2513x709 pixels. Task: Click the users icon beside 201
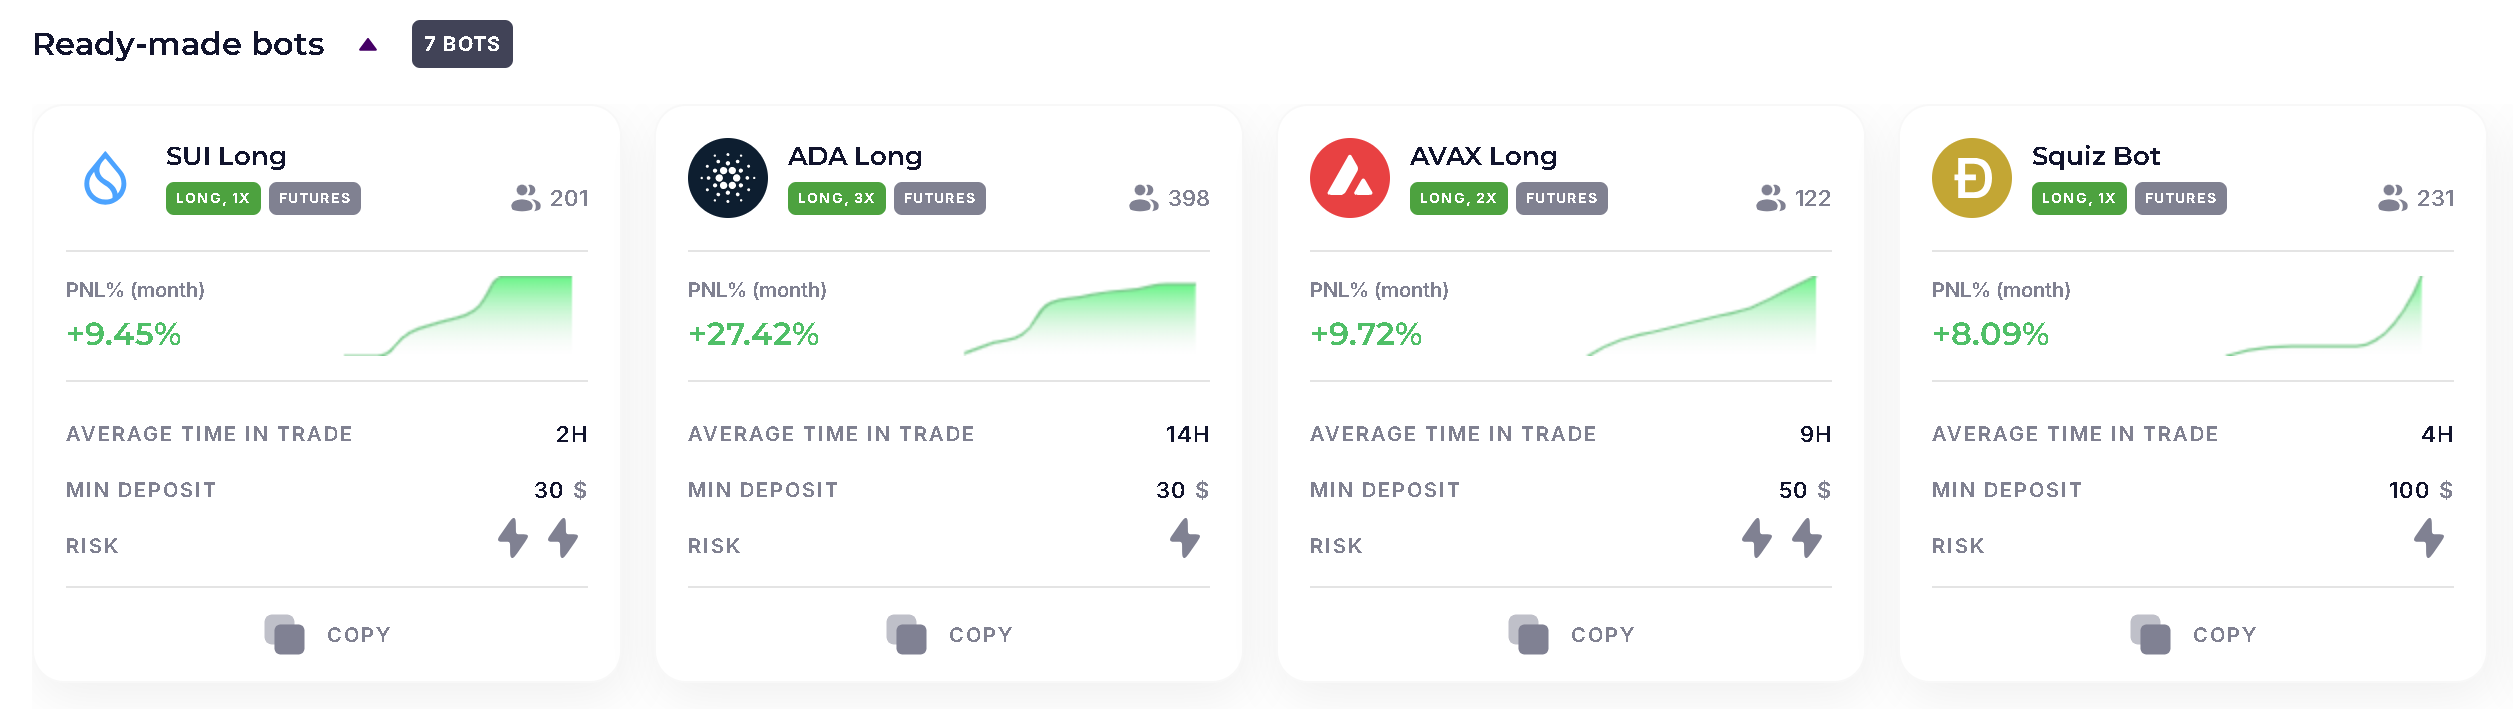click(x=525, y=198)
